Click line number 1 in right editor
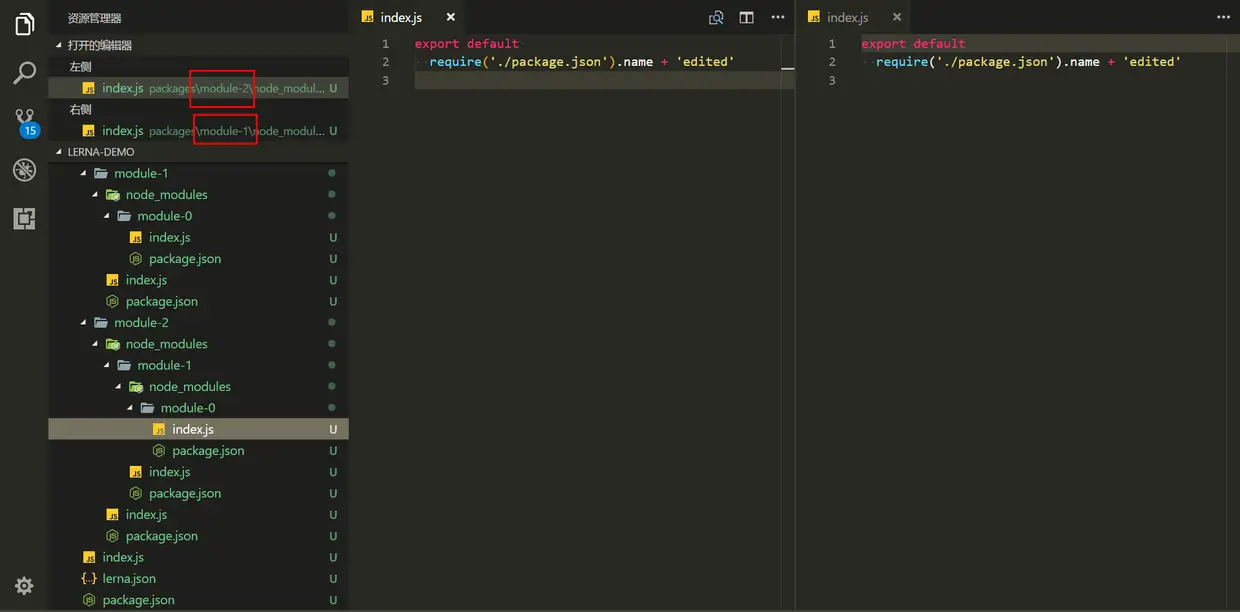This screenshot has height=612, width=1240. (x=832, y=44)
